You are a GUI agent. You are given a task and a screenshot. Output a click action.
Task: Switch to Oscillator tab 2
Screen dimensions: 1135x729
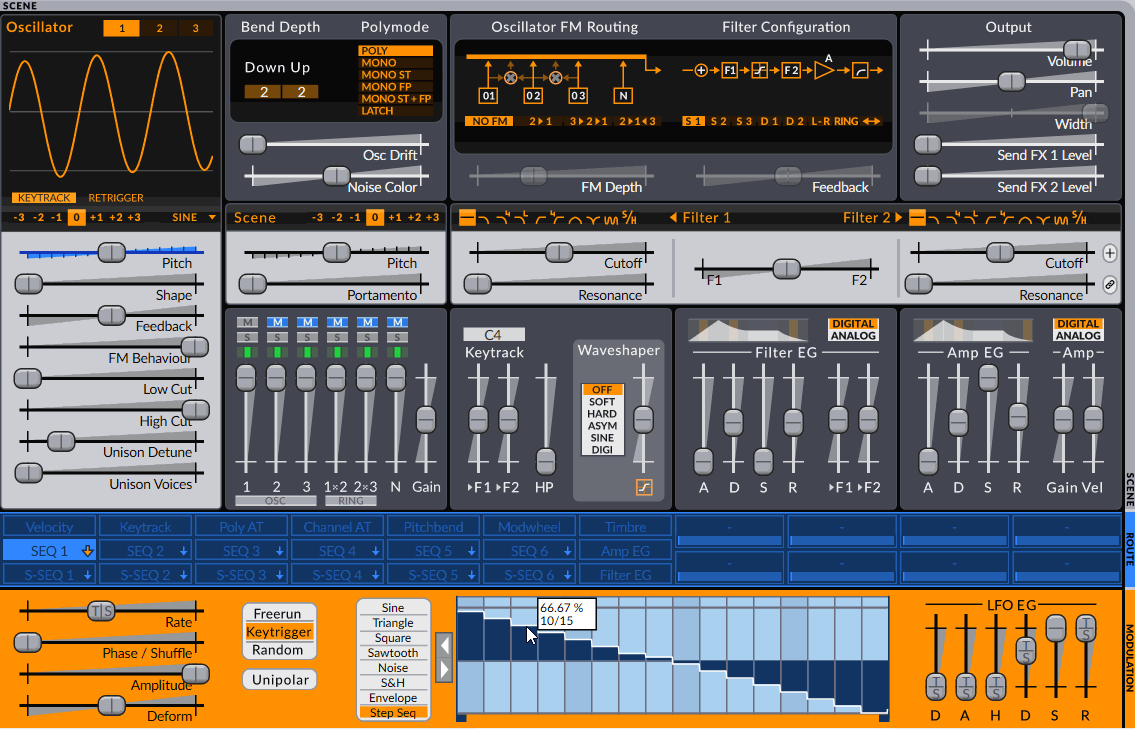[159, 28]
